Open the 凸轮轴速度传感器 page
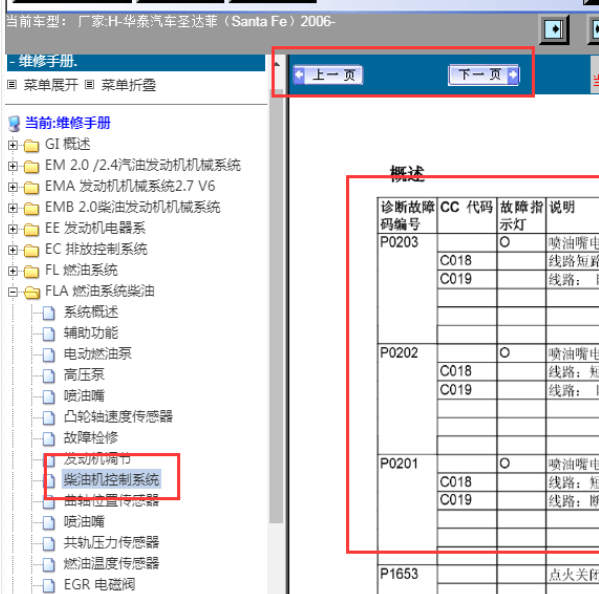 pyautogui.click(x=118, y=417)
